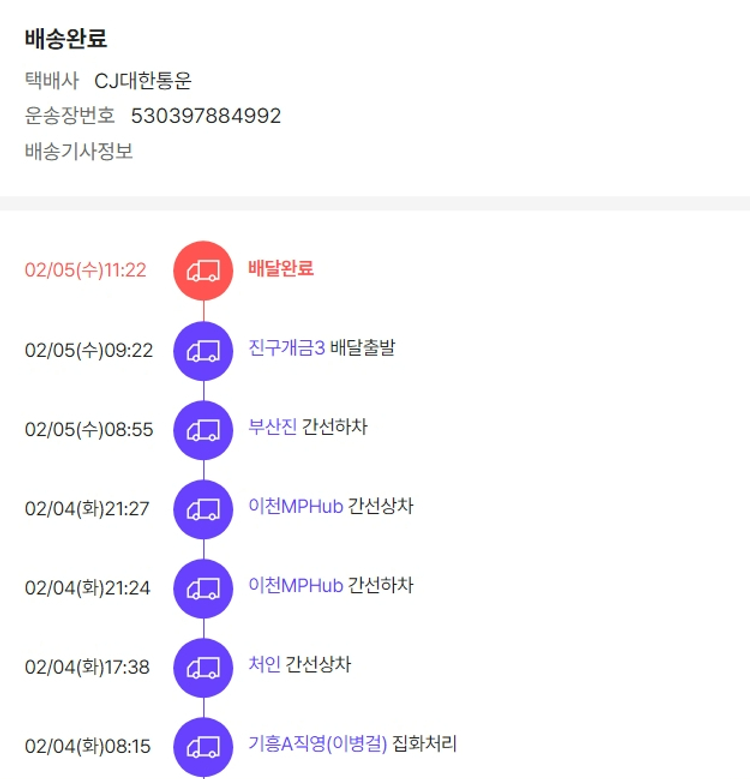Click the truck icon beside 기흥A직영(이병걸) 집화처리
Screen dimensions: 750x779
(x=203, y=746)
